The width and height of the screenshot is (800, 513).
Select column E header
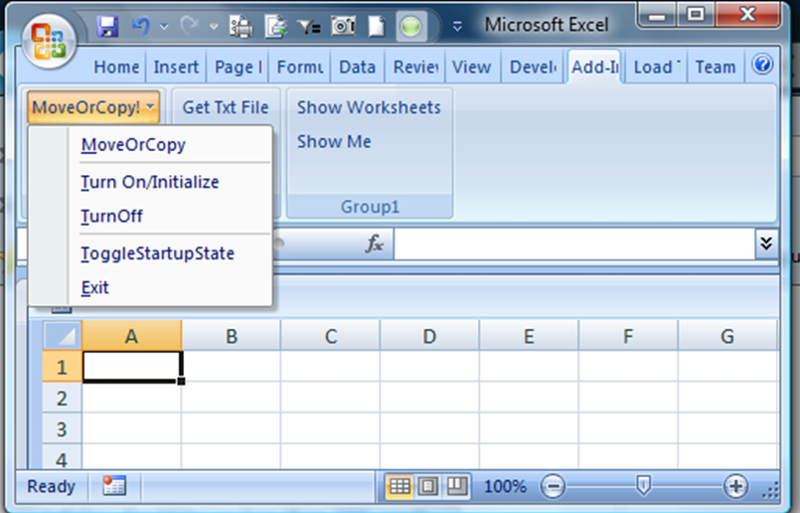tap(529, 336)
